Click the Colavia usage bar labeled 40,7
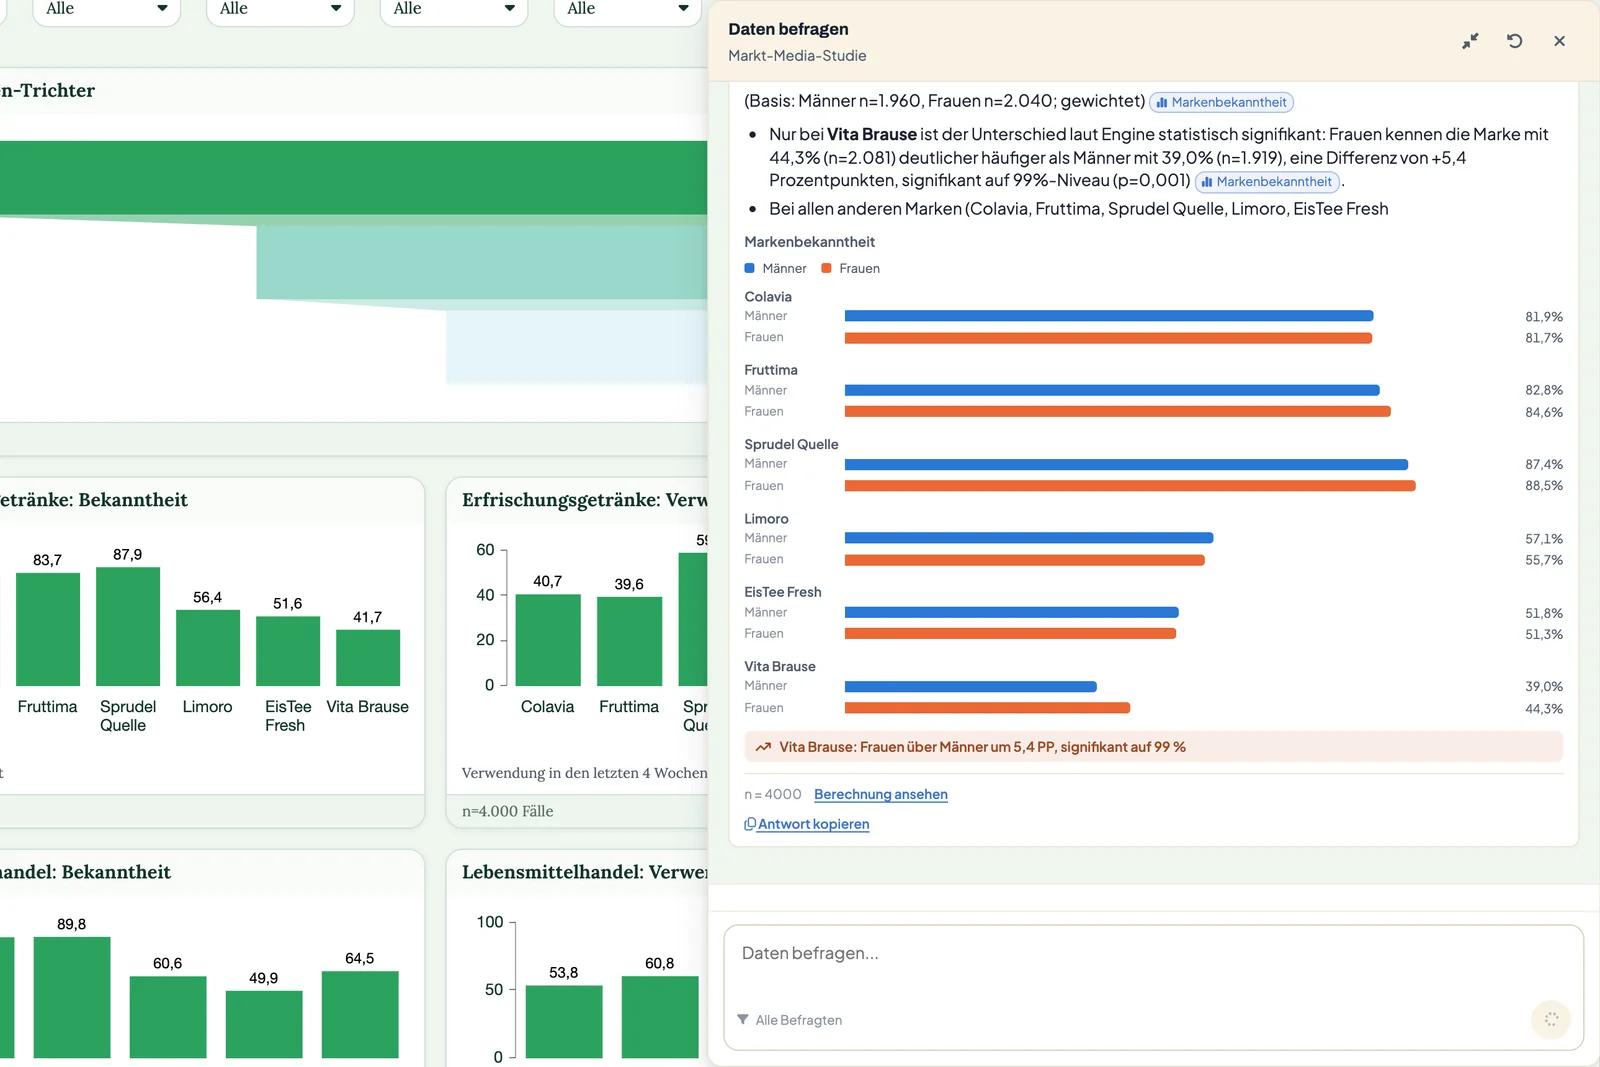The height and width of the screenshot is (1067, 1600). click(548, 640)
